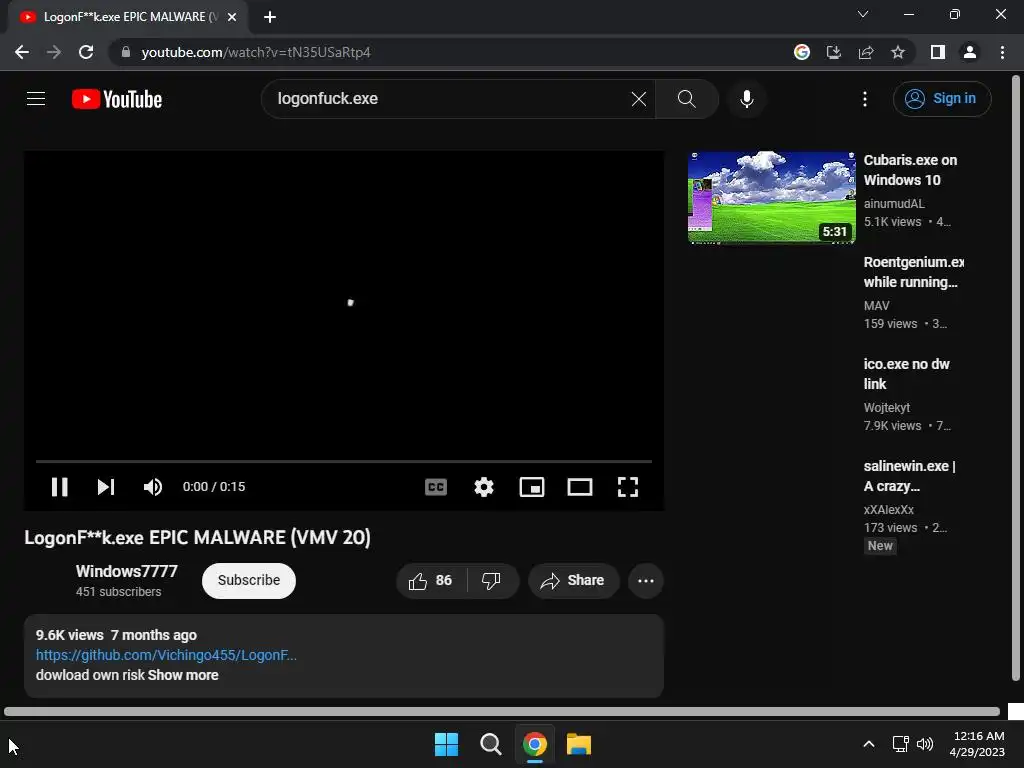This screenshot has width=1024, height=768.
Task: Open the YouTube hamburger guide menu
Action: pyautogui.click(x=36, y=99)
